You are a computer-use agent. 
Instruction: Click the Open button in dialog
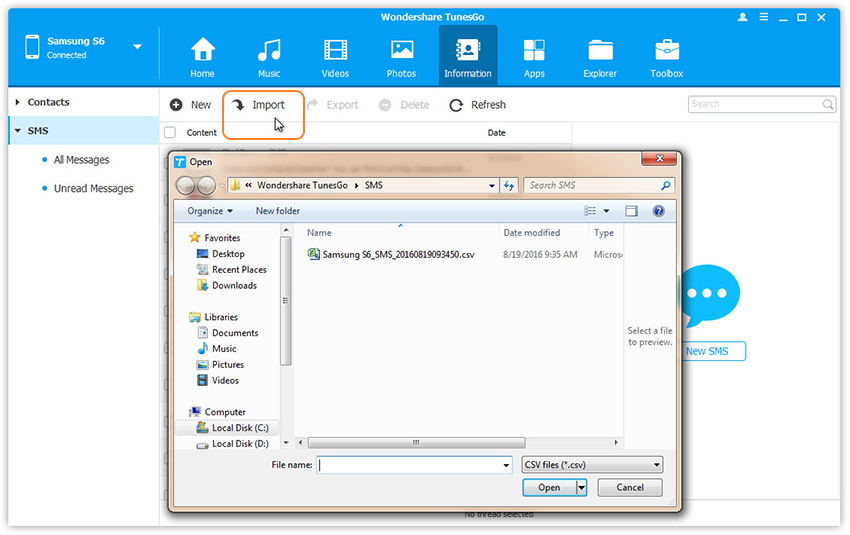(549, 488)
